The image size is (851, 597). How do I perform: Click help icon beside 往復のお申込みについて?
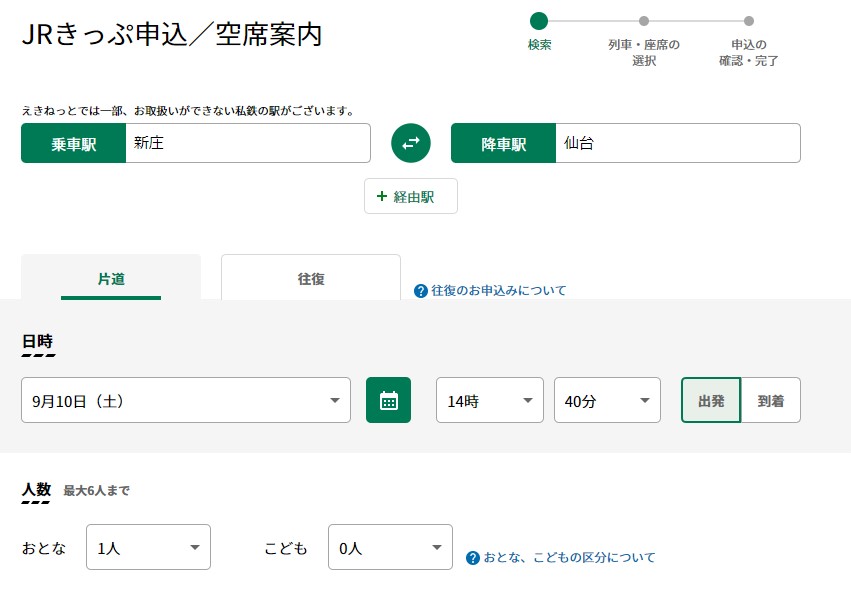pos(421,291)
